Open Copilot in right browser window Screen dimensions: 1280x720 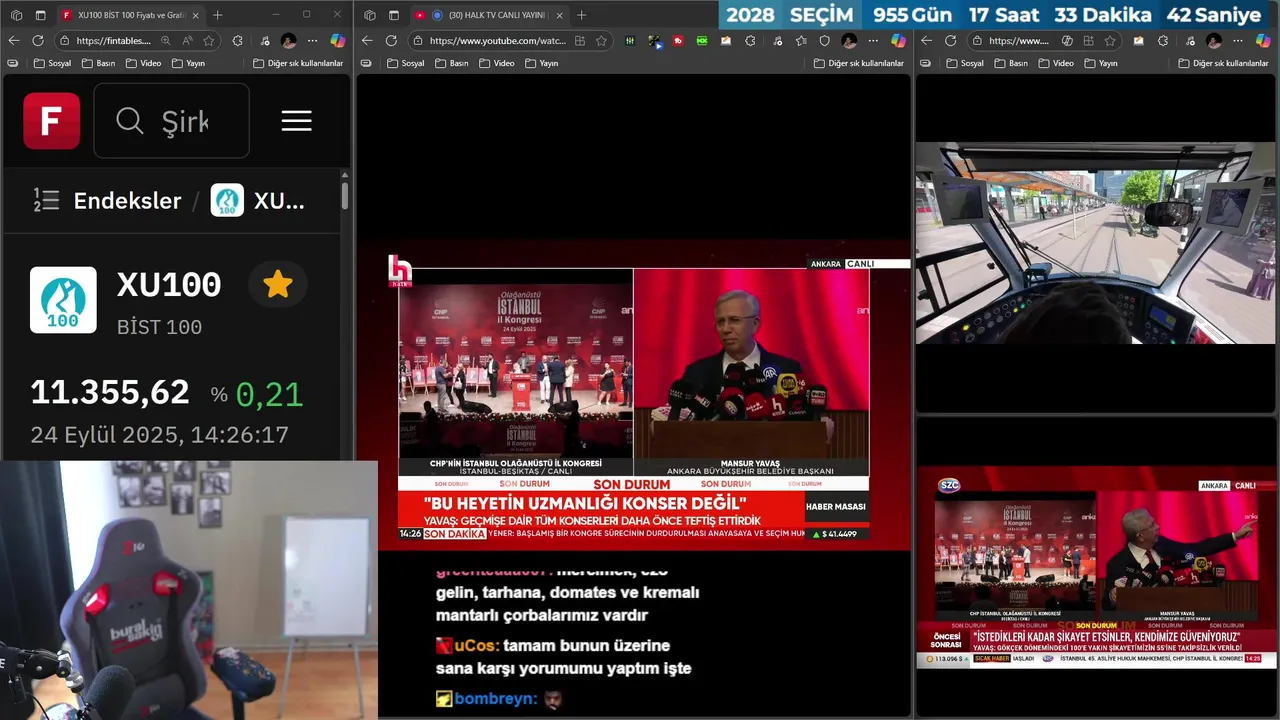1263,40
